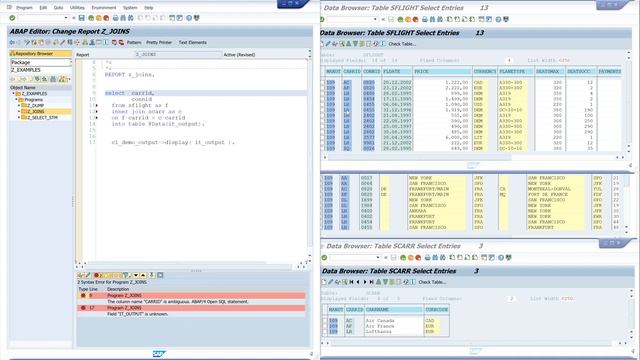Click green Back icon in SCARR Data Browser toolbar
This screenshot has height=360, width=640.
(403, 258)
